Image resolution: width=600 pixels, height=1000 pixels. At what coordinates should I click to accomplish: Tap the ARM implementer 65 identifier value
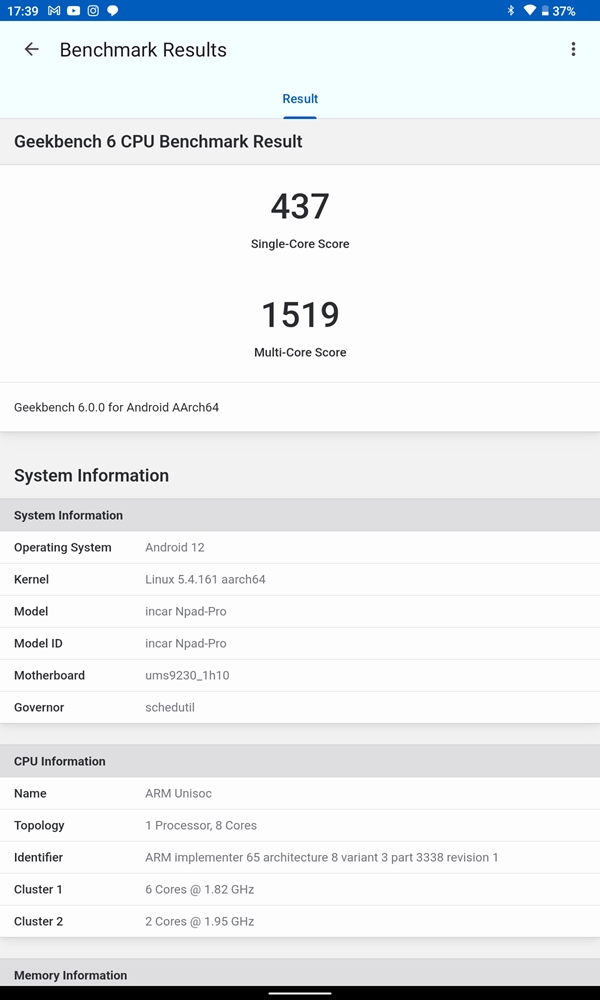point(321,857)
